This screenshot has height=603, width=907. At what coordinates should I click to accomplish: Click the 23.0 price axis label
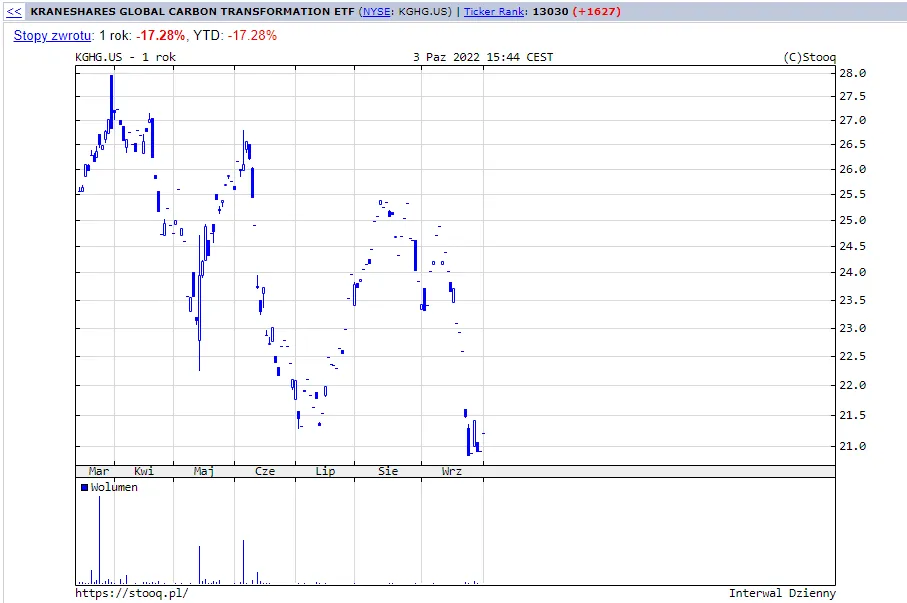coord(853,328)
